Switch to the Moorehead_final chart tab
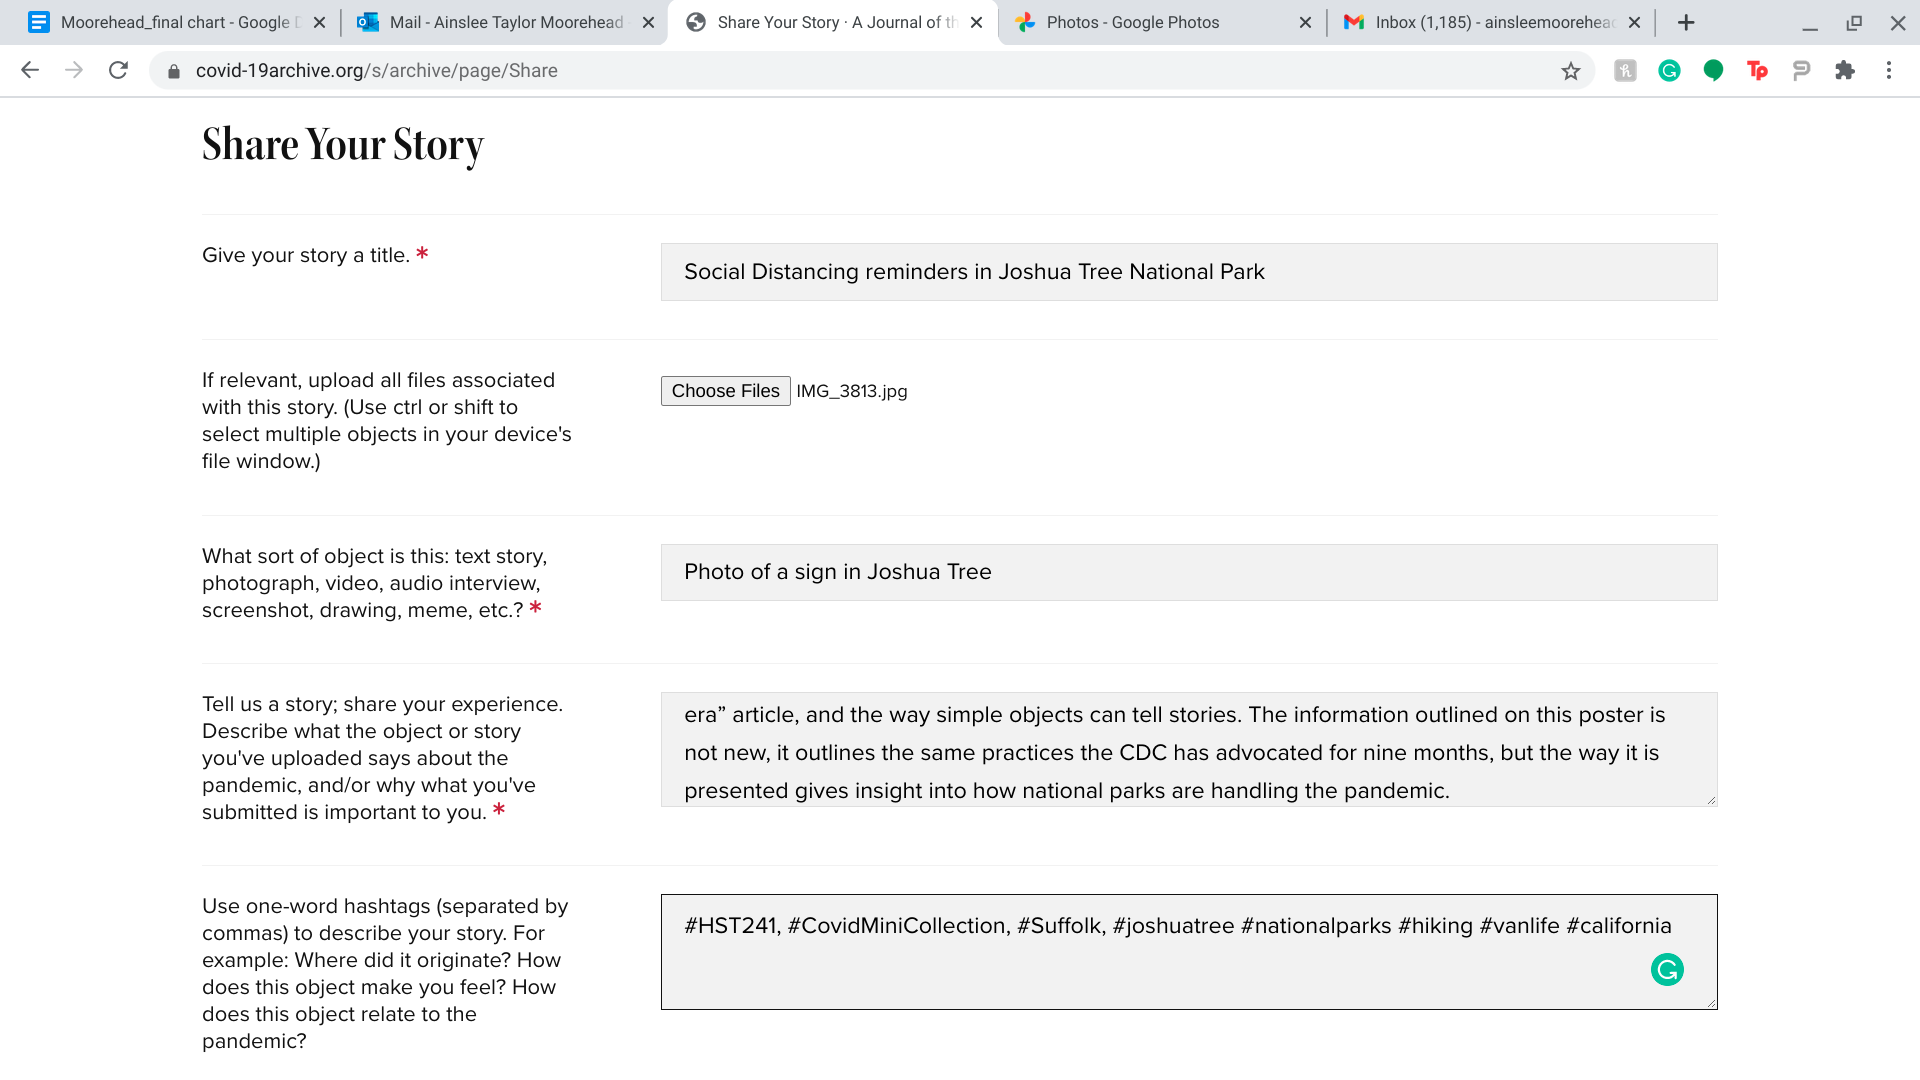The height and width of the screenshot is (1080, 1920). tap(170, 22)
